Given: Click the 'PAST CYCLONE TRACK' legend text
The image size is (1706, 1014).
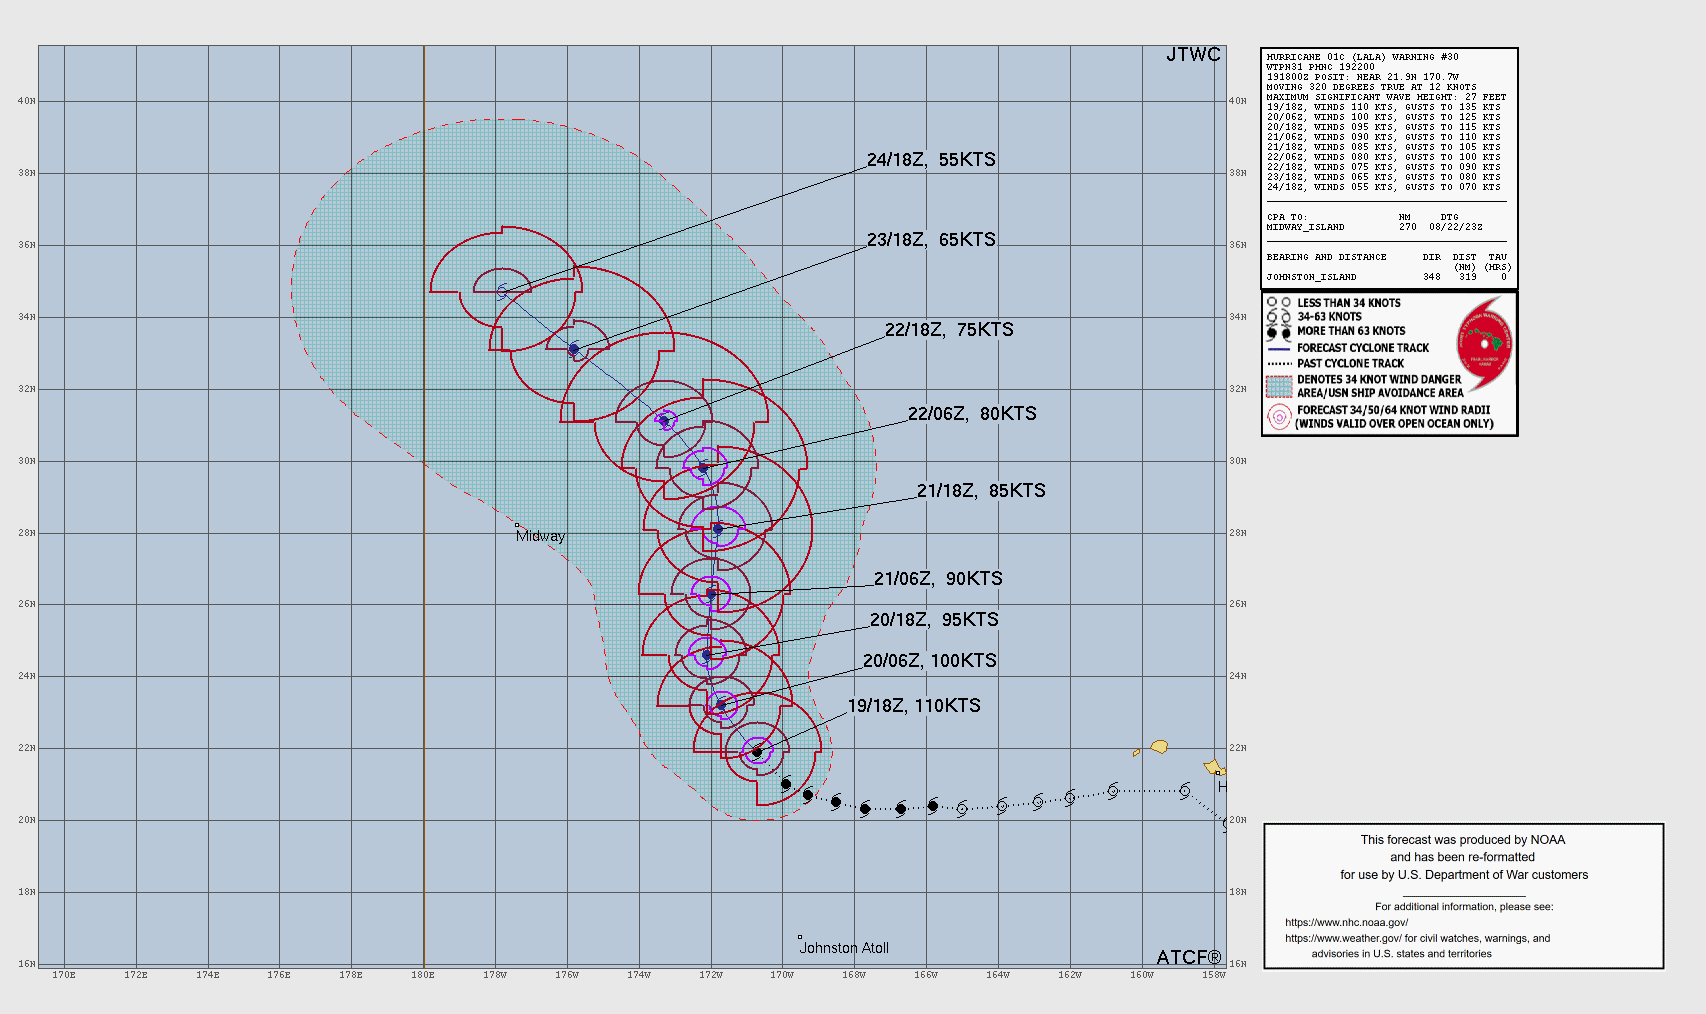Looking at the screenshot, I should coord(1350,364).
